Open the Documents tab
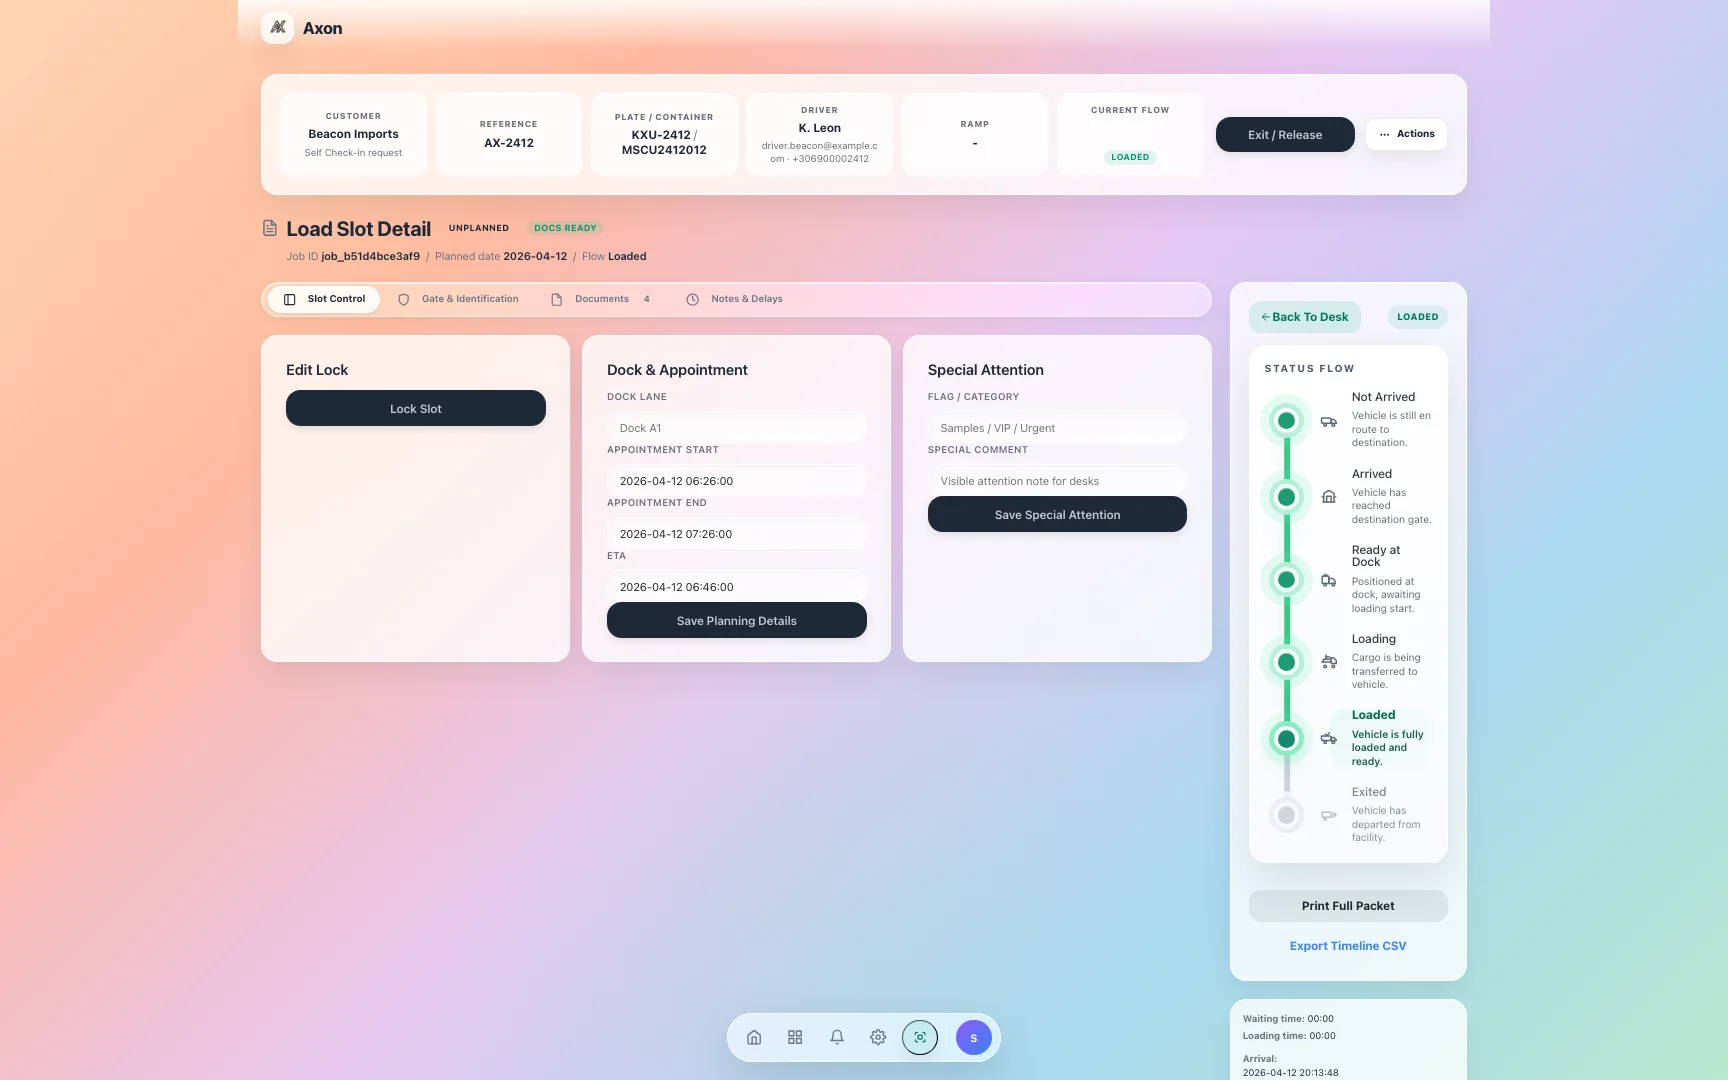 (600, 299)
